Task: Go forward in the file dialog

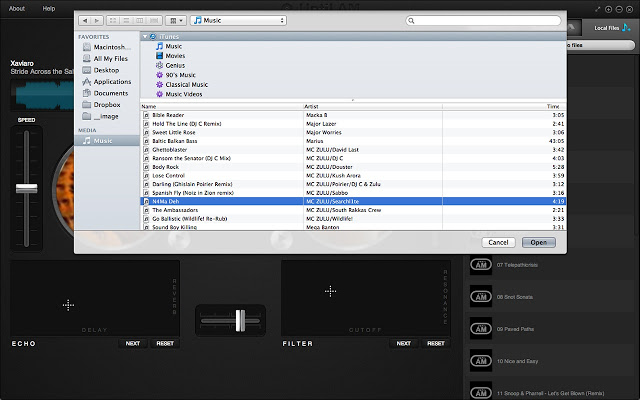Action: (x=97, y=20)
